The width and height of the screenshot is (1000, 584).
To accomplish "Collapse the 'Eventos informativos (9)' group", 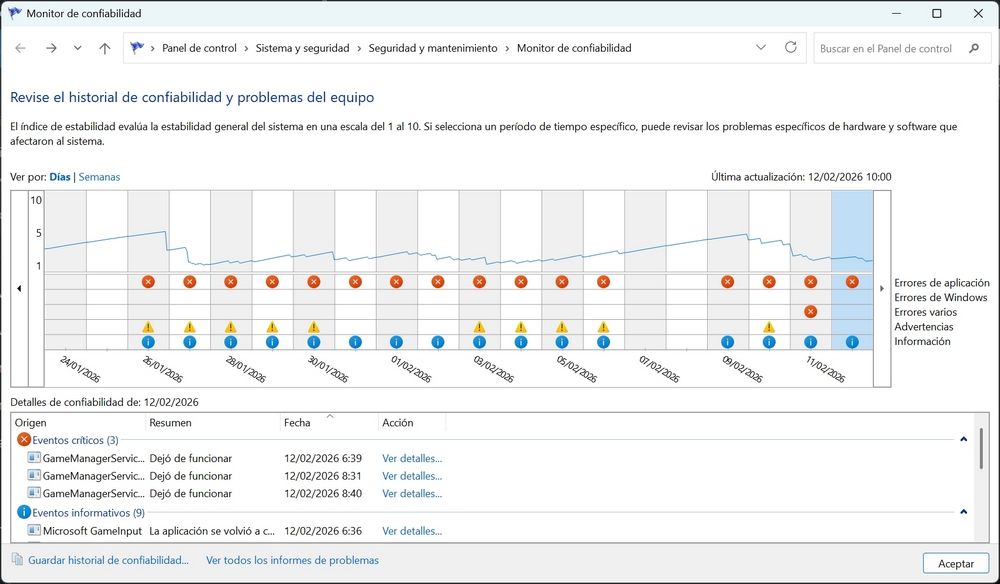I will click(x=963, y=512).
